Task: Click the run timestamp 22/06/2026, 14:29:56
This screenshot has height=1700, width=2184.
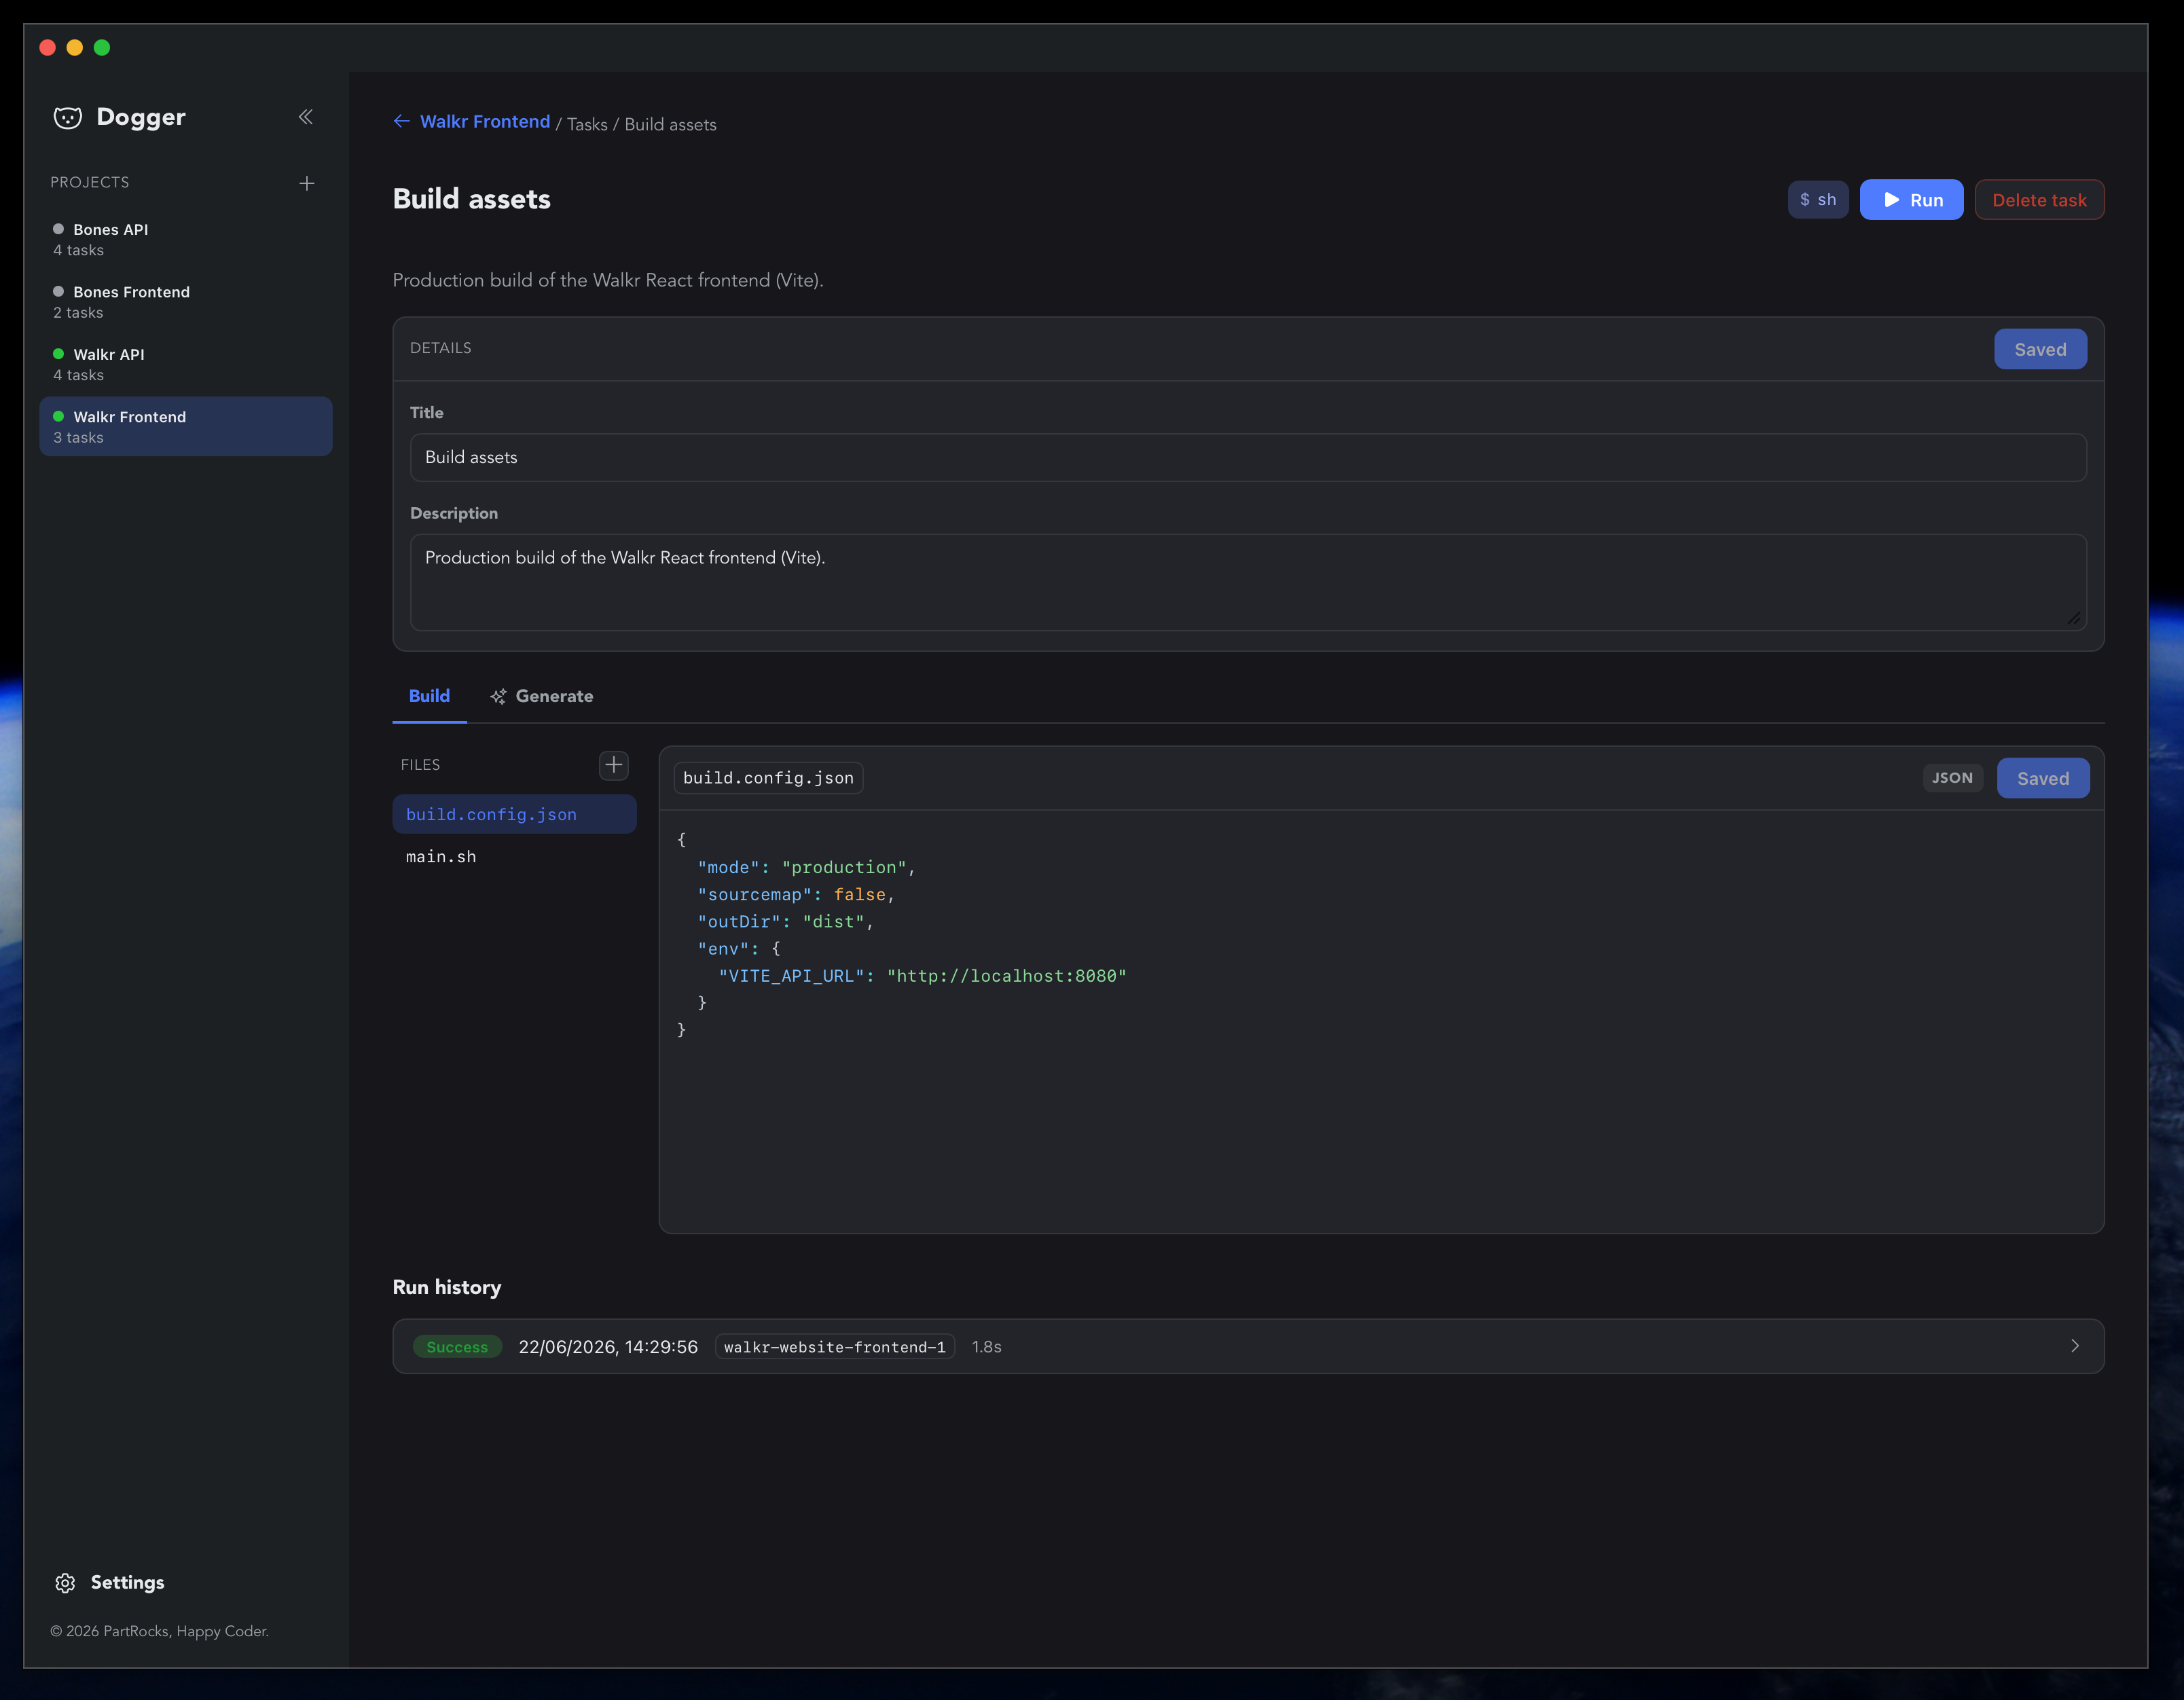Action: (x=608, y=1347)
